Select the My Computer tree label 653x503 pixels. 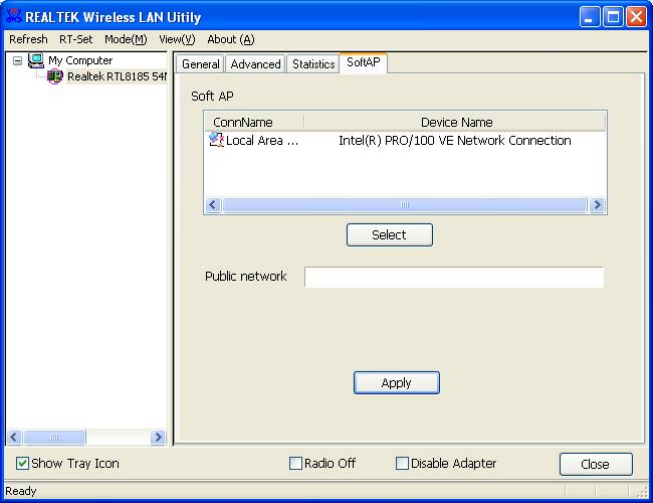(80, 61)
